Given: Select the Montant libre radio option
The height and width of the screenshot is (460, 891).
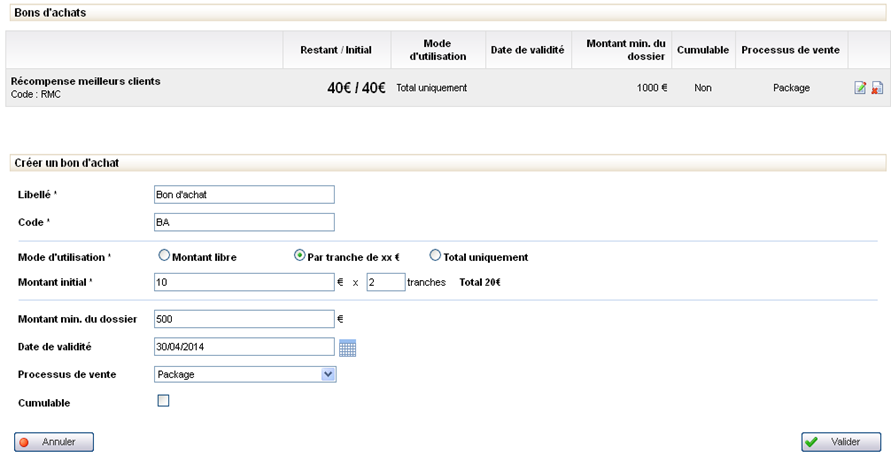Looking at the screenshot, I should tap(164, 256).
